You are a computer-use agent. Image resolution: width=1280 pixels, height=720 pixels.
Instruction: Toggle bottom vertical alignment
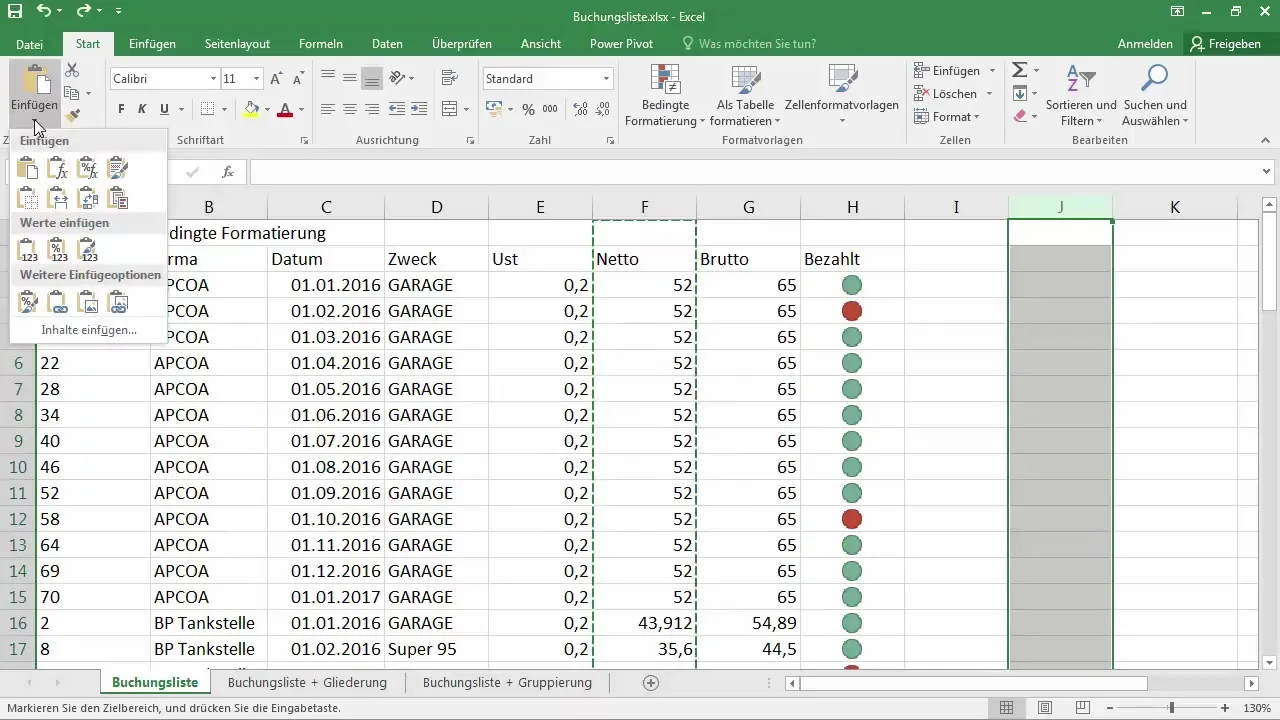[372, 78]
